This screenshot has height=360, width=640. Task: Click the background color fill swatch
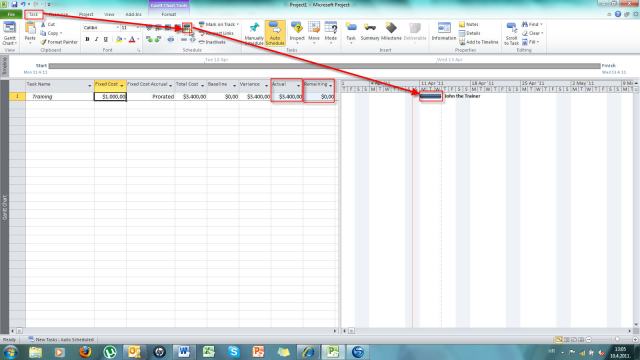(119, 39)
